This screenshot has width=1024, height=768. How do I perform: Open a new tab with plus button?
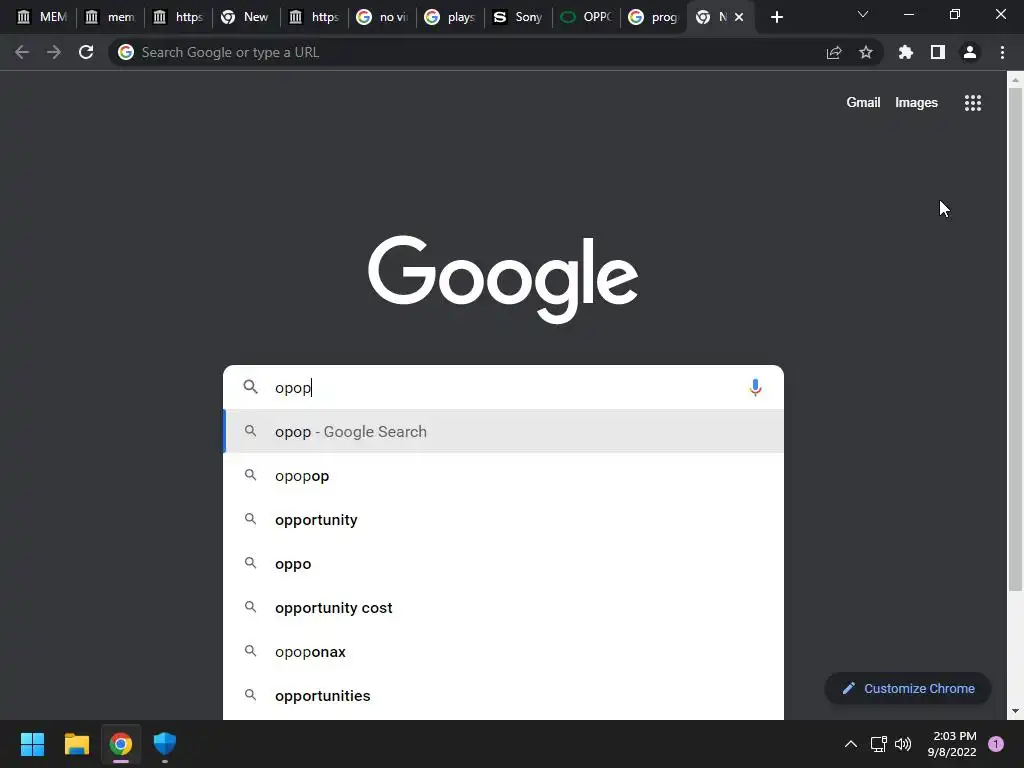(776, 17)
